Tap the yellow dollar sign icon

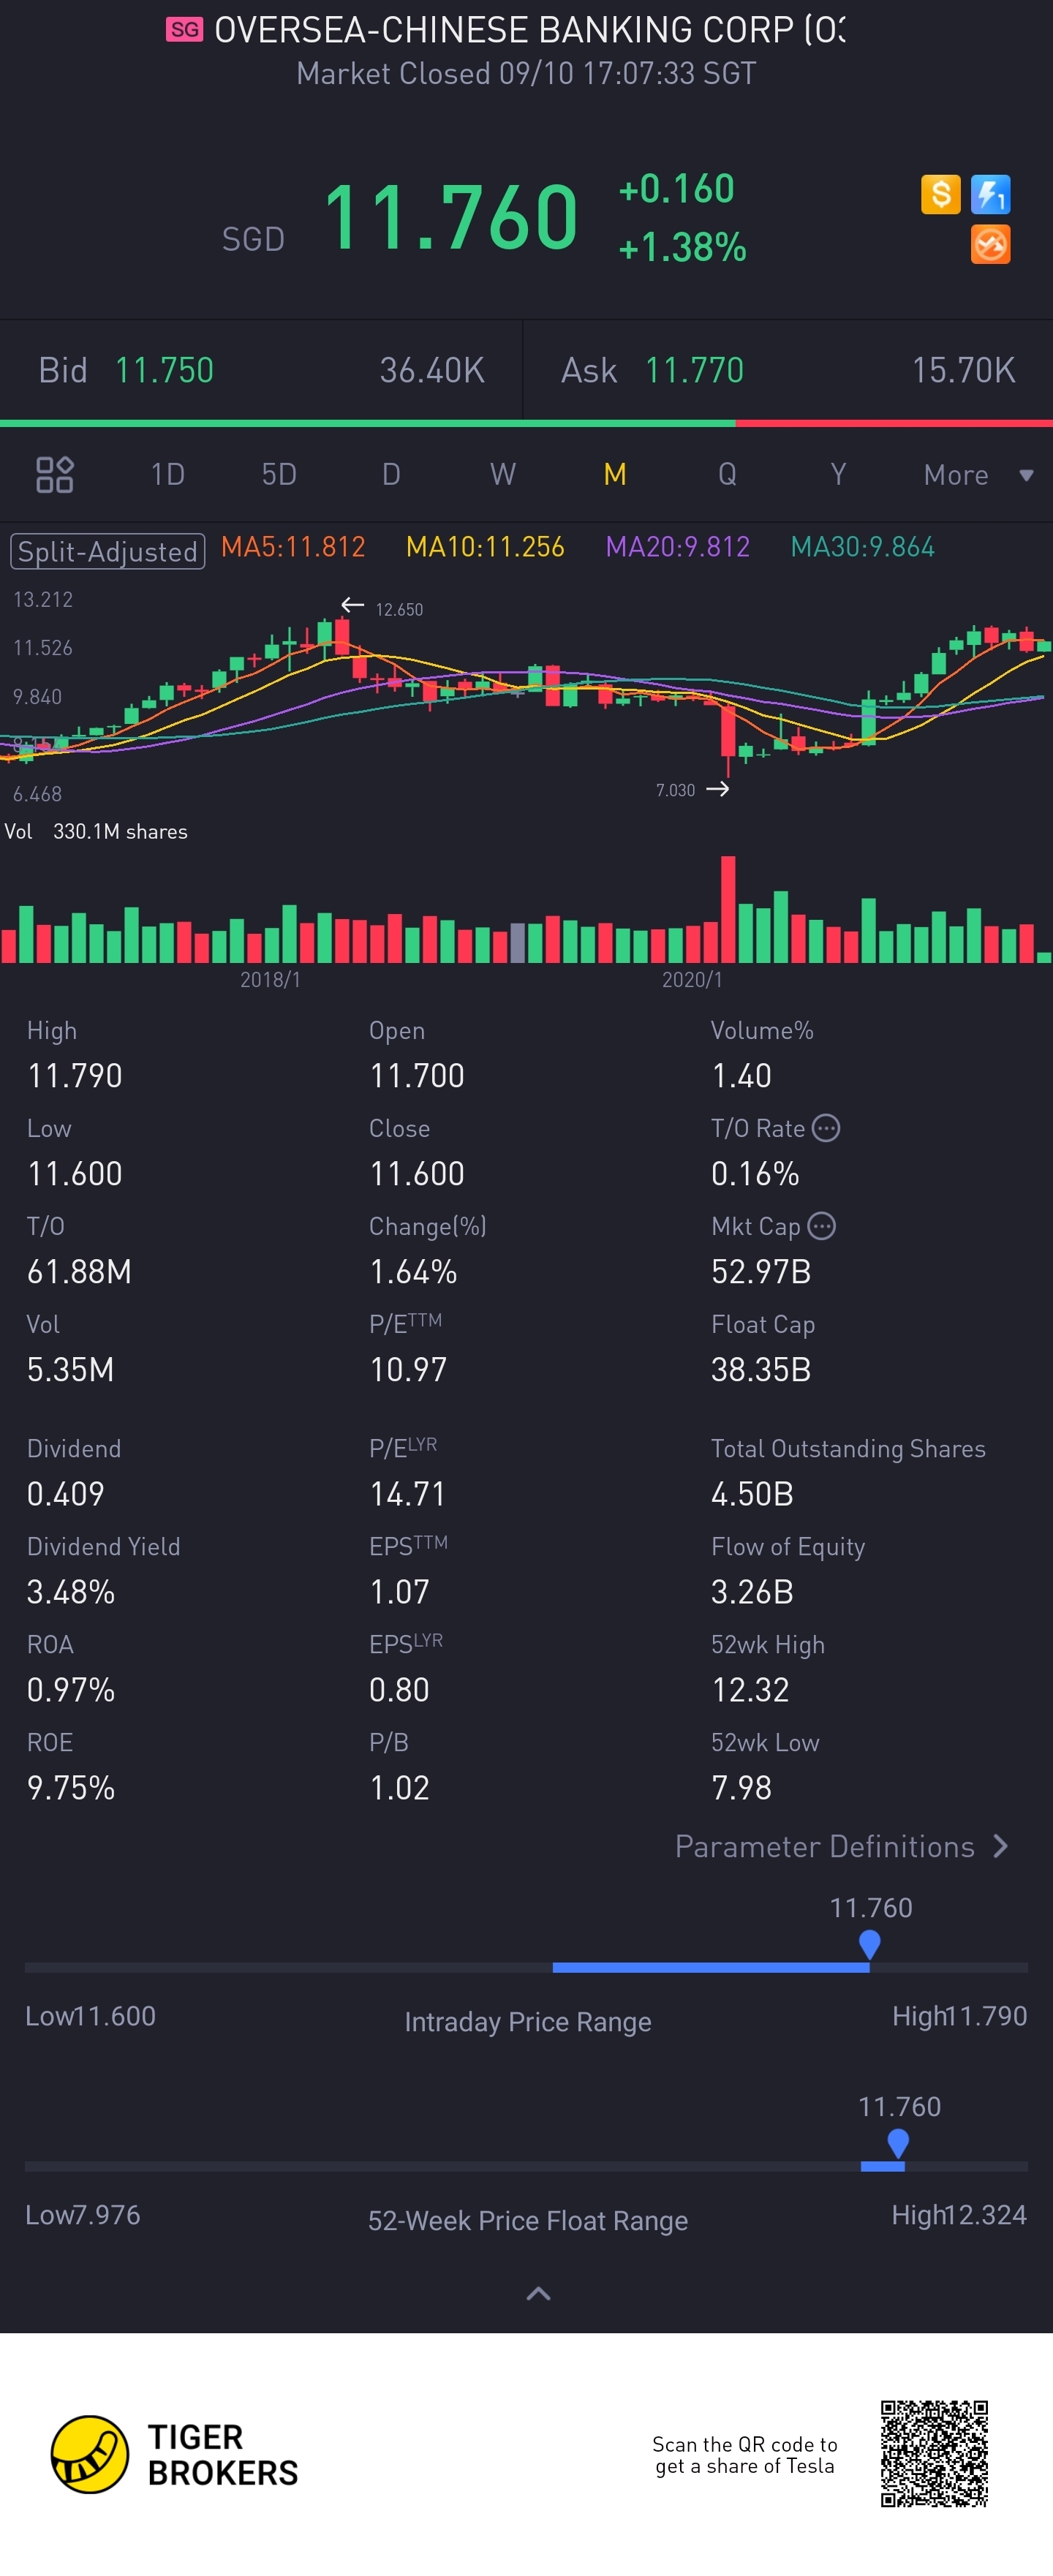point(940,194)
